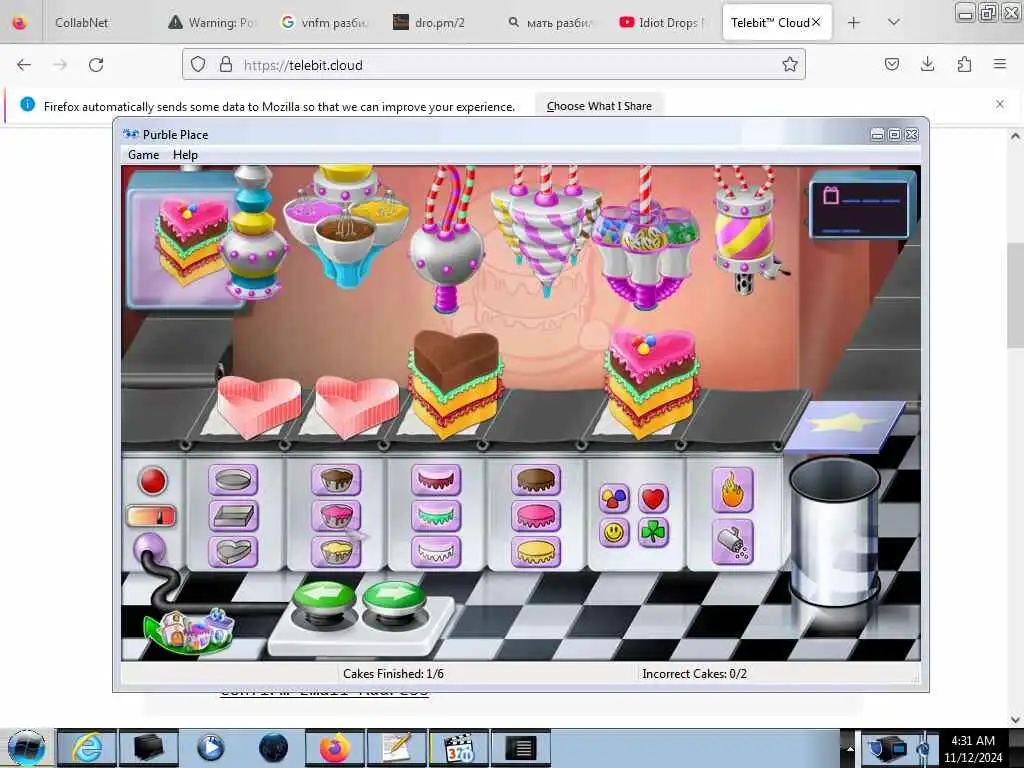Apply white filling icing button
This screenshot has height=768, width=1024.
click(x=436, y=552)
